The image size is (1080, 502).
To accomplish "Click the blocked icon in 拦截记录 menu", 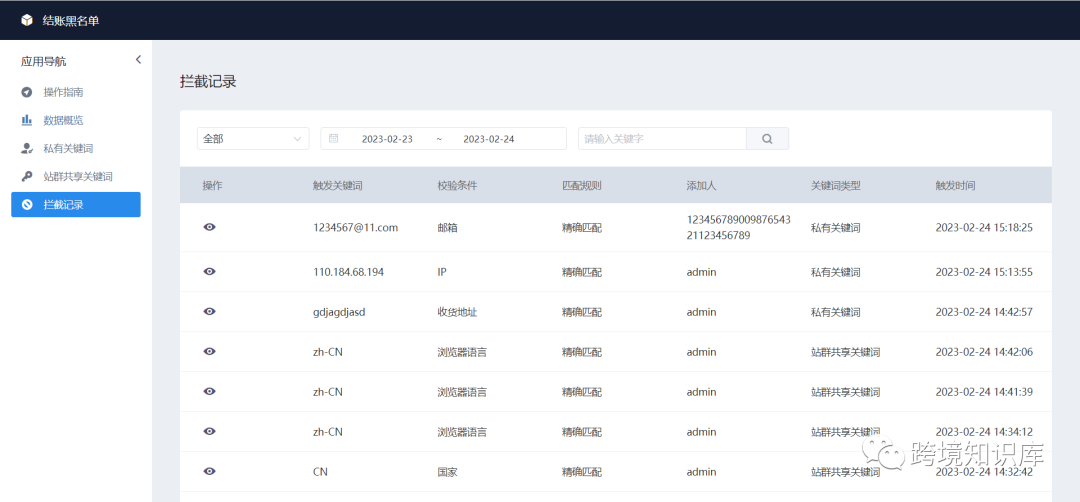I will pos(27,205).
